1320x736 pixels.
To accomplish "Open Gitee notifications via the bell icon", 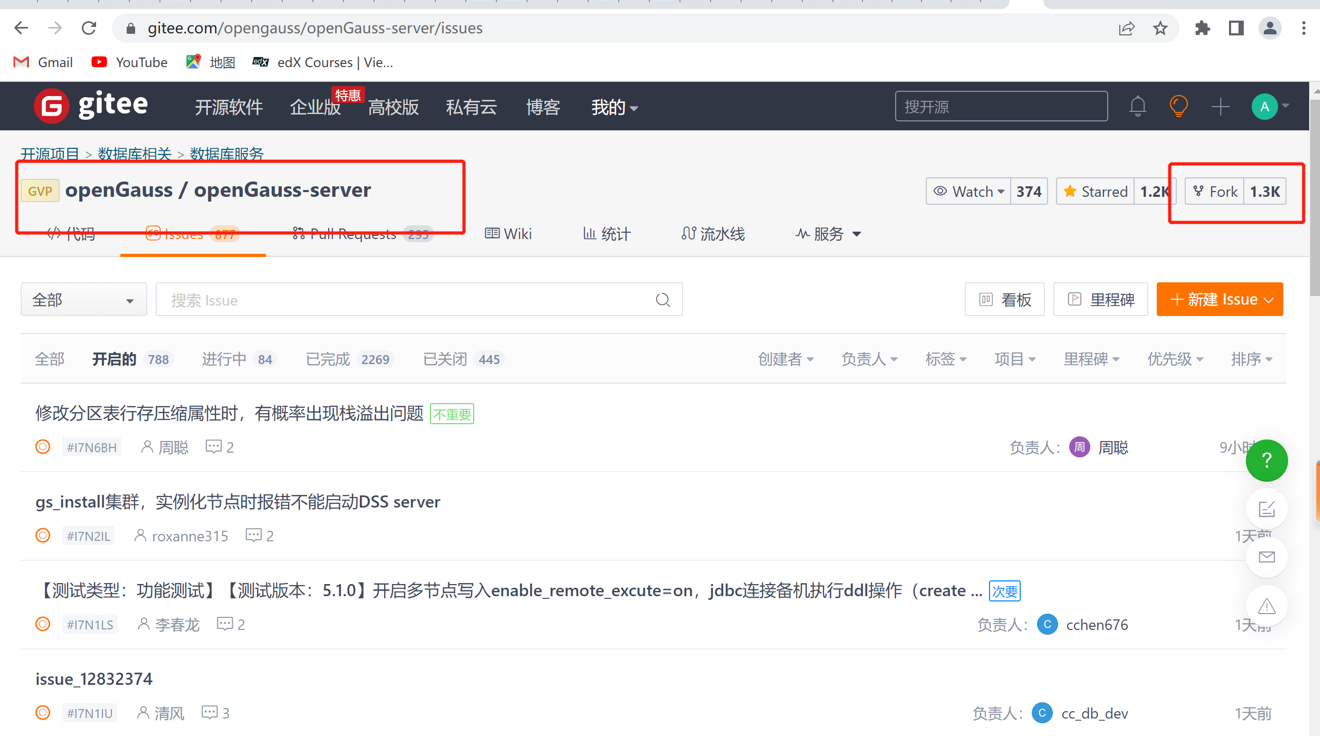I will click(1137, 106).
